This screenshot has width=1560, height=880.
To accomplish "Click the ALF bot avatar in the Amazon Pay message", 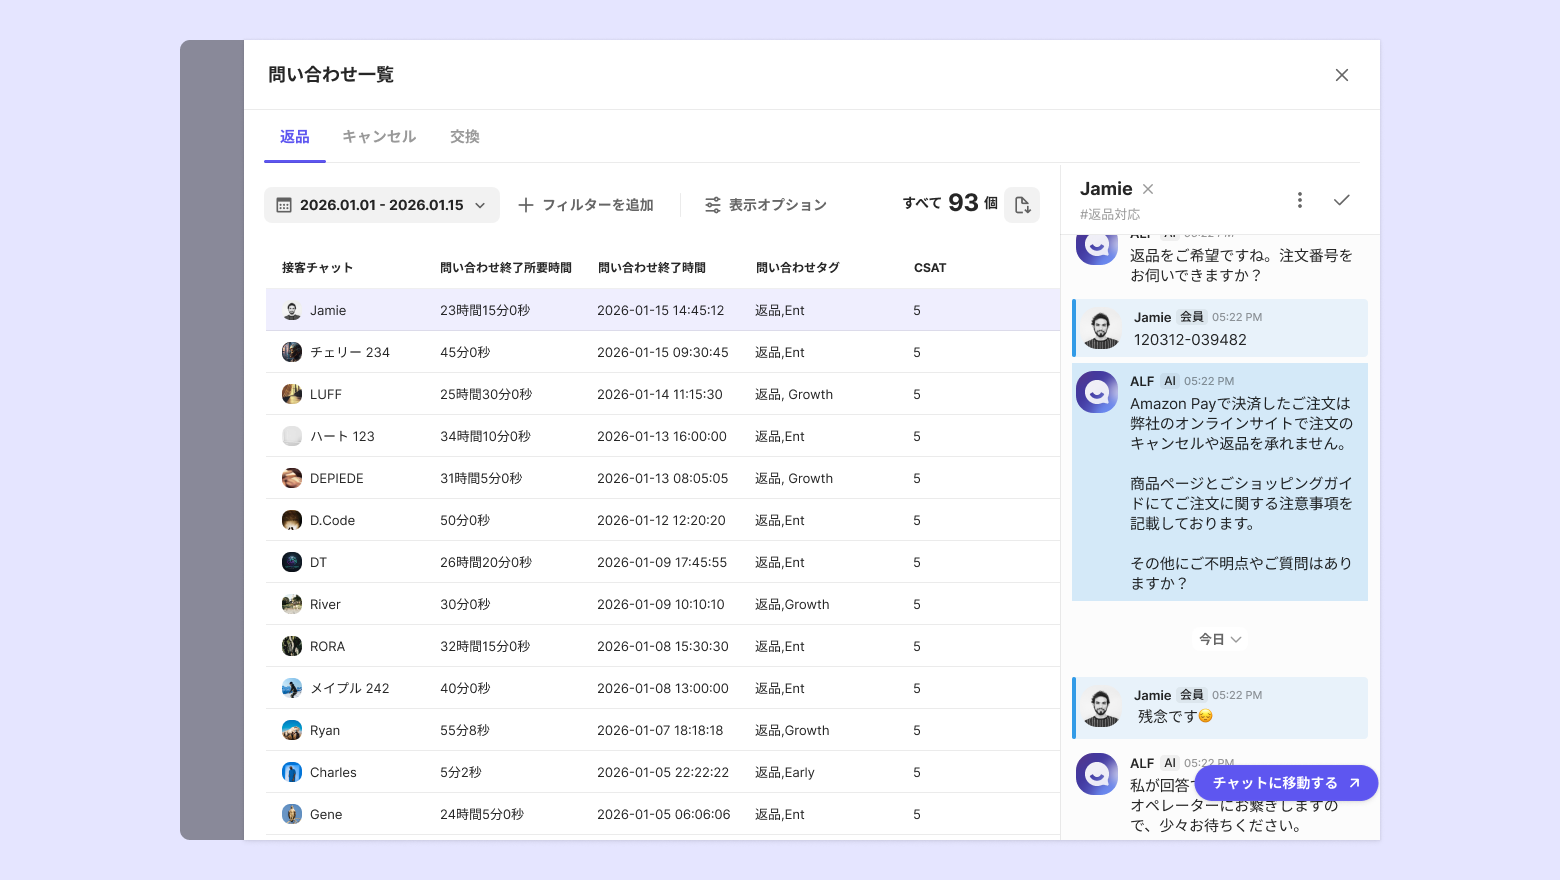I will pyautogui.click(x=1097, y=392).
